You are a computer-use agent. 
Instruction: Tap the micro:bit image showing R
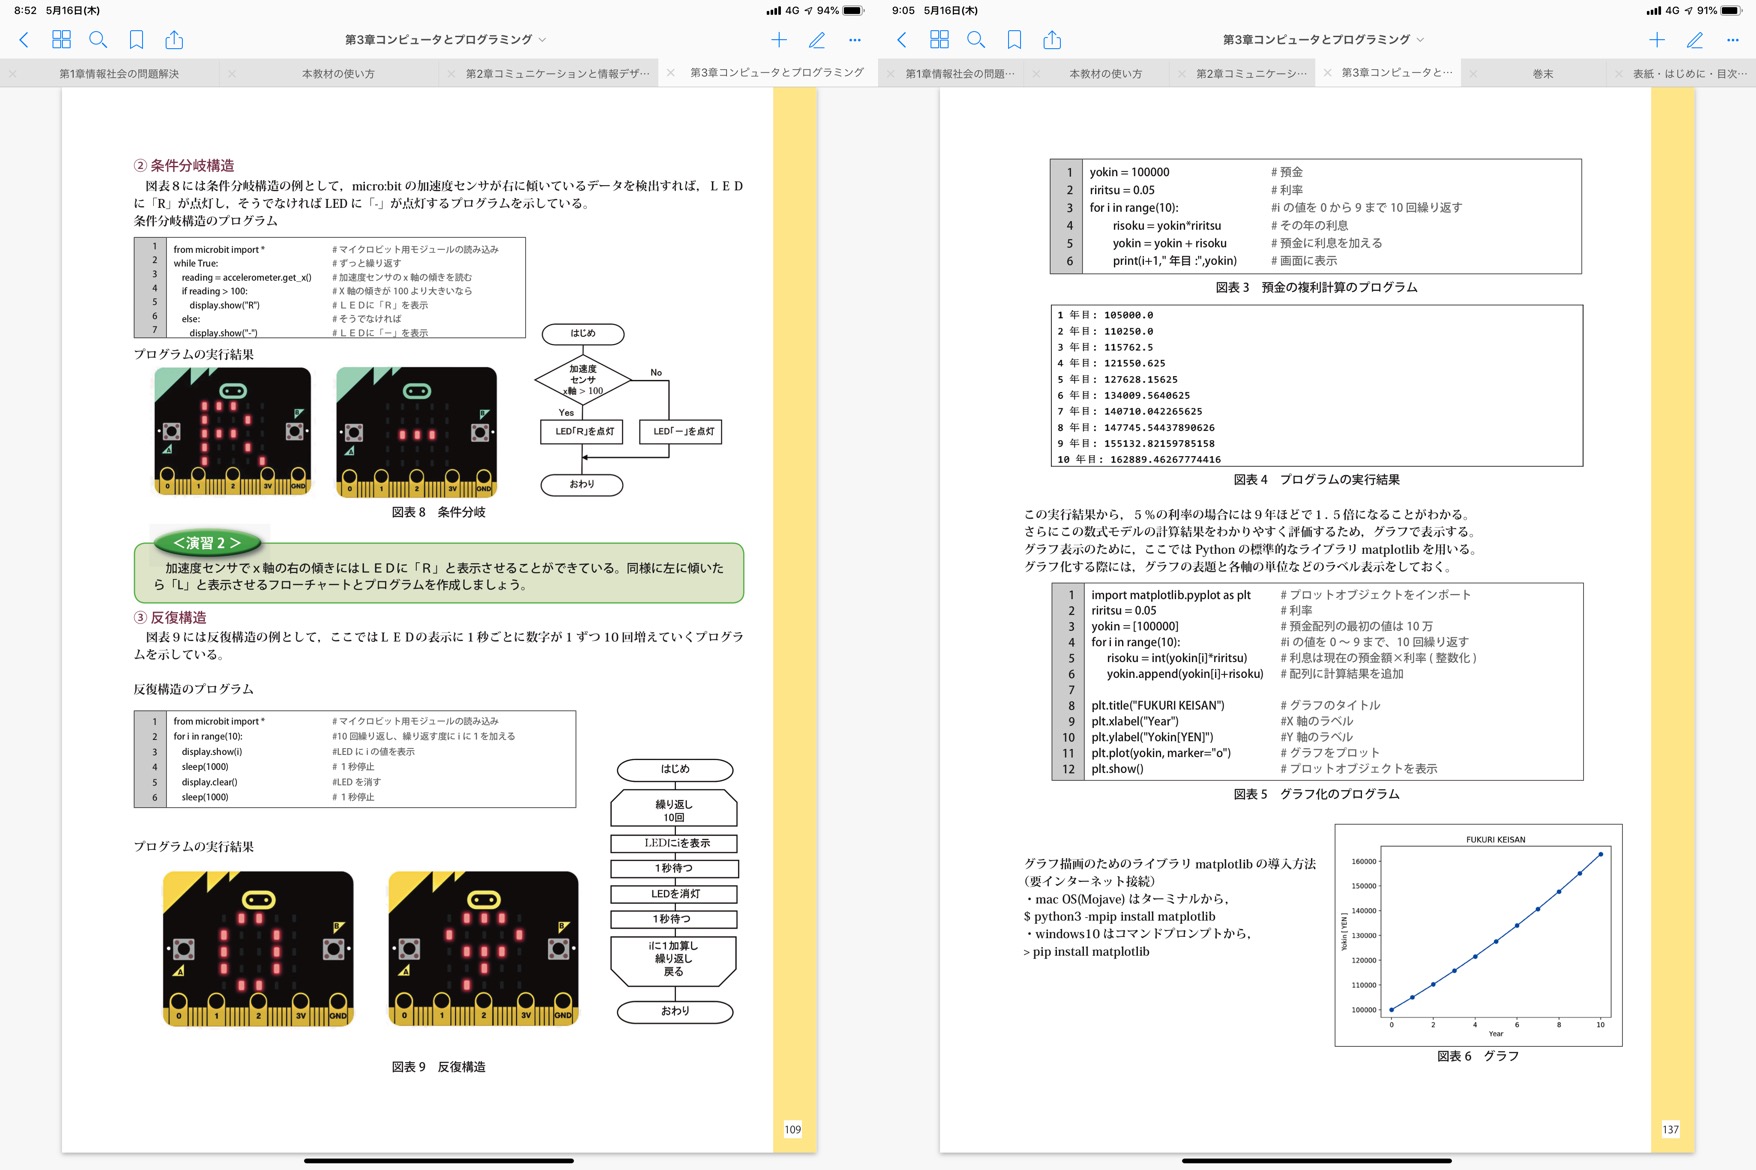pos(233,432)
